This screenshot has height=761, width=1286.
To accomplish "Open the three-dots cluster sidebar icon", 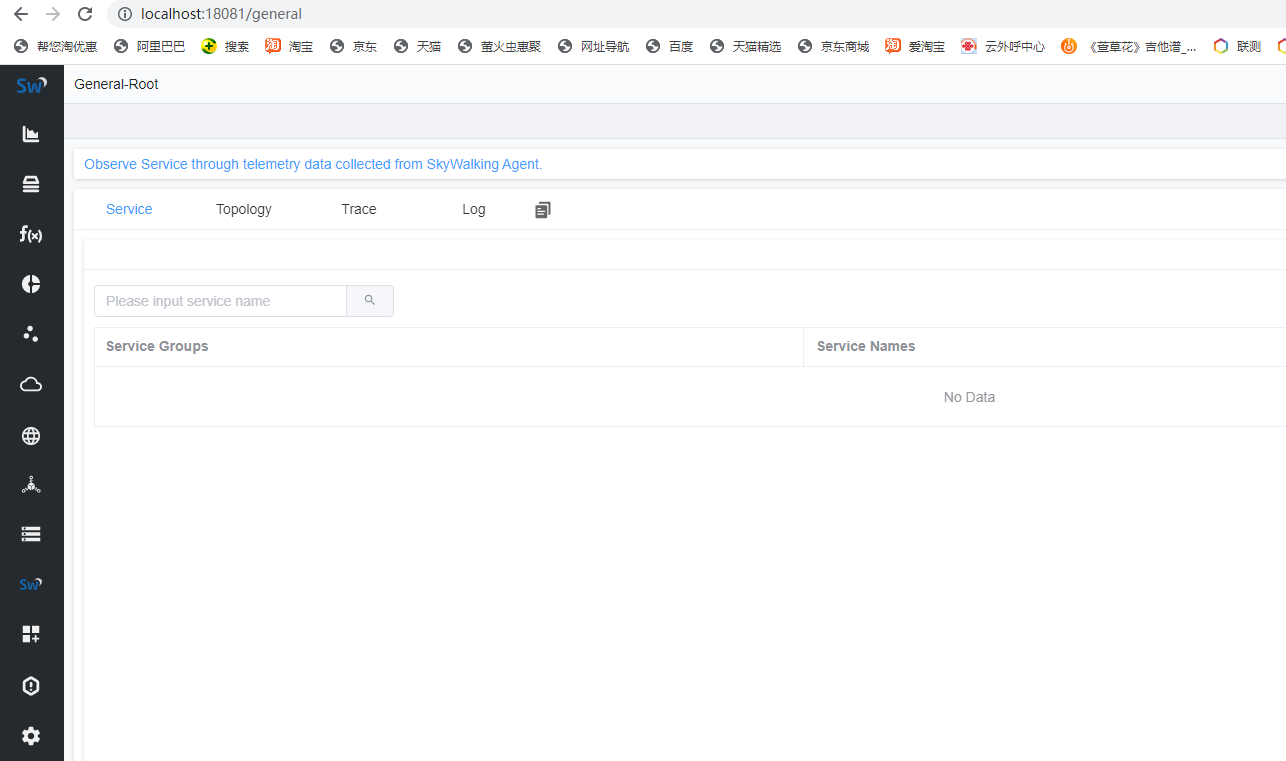I will point(31,334).
